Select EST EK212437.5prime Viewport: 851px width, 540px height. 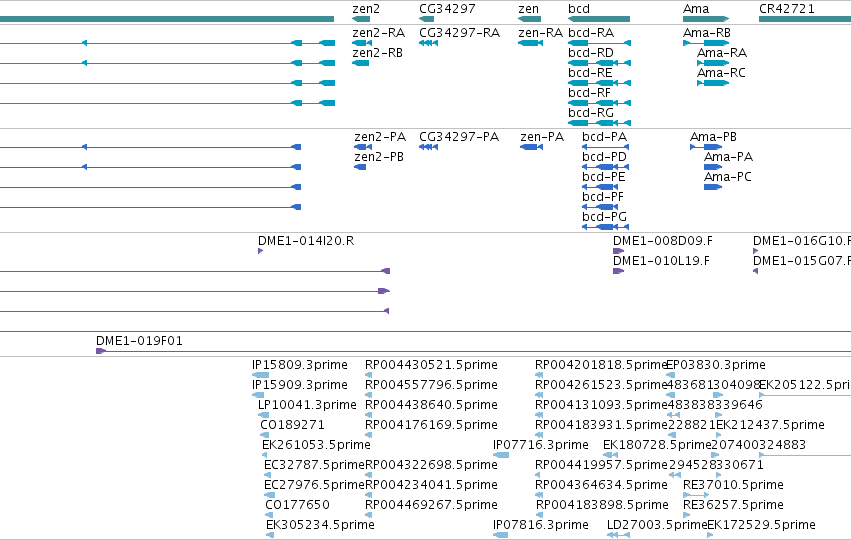[x=719, y=435]
